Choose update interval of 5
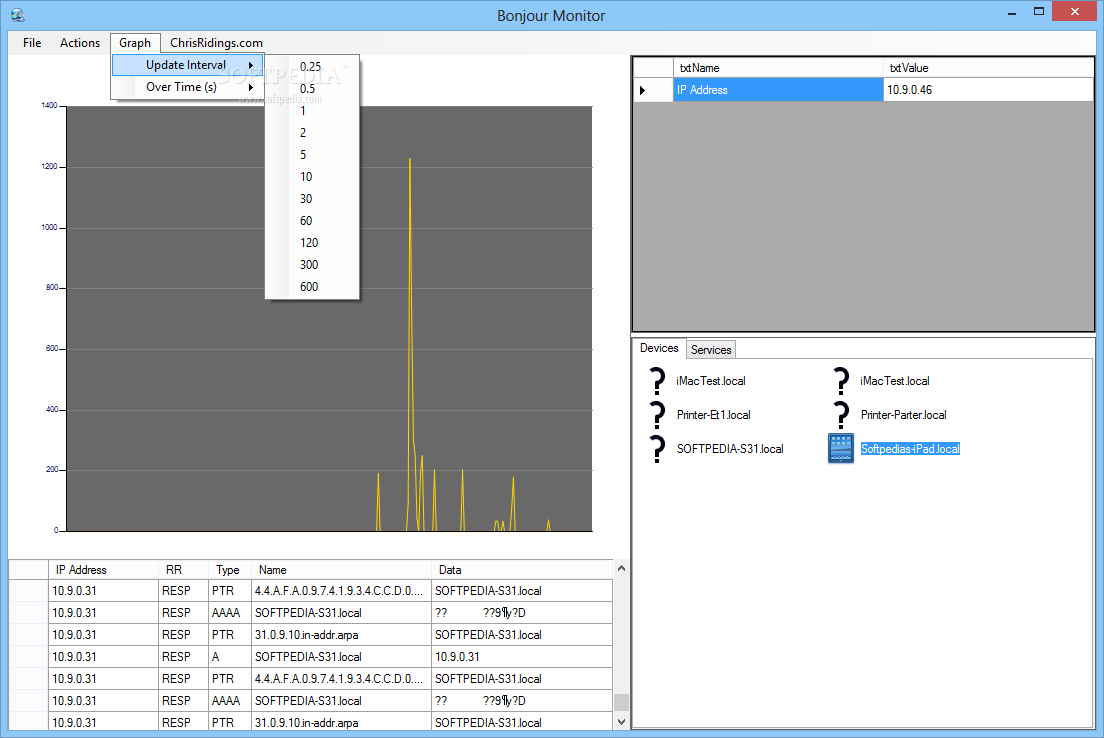 (x=312, y=154)
